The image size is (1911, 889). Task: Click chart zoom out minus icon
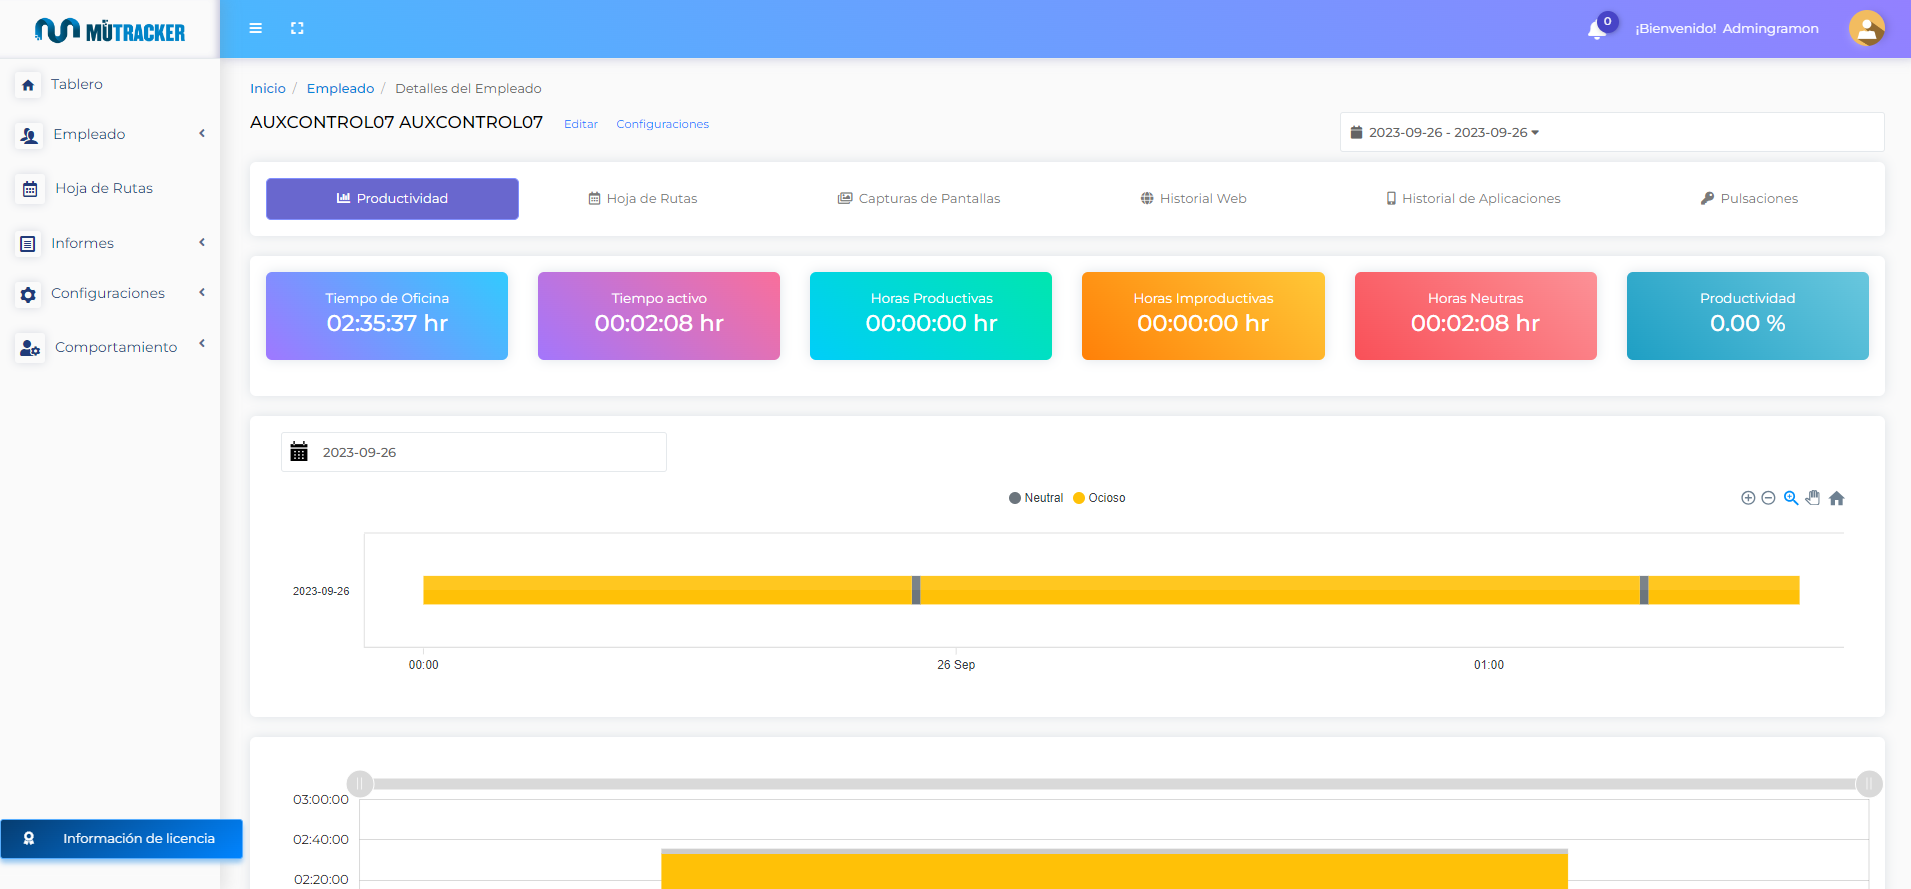(x=1768, y=498)
